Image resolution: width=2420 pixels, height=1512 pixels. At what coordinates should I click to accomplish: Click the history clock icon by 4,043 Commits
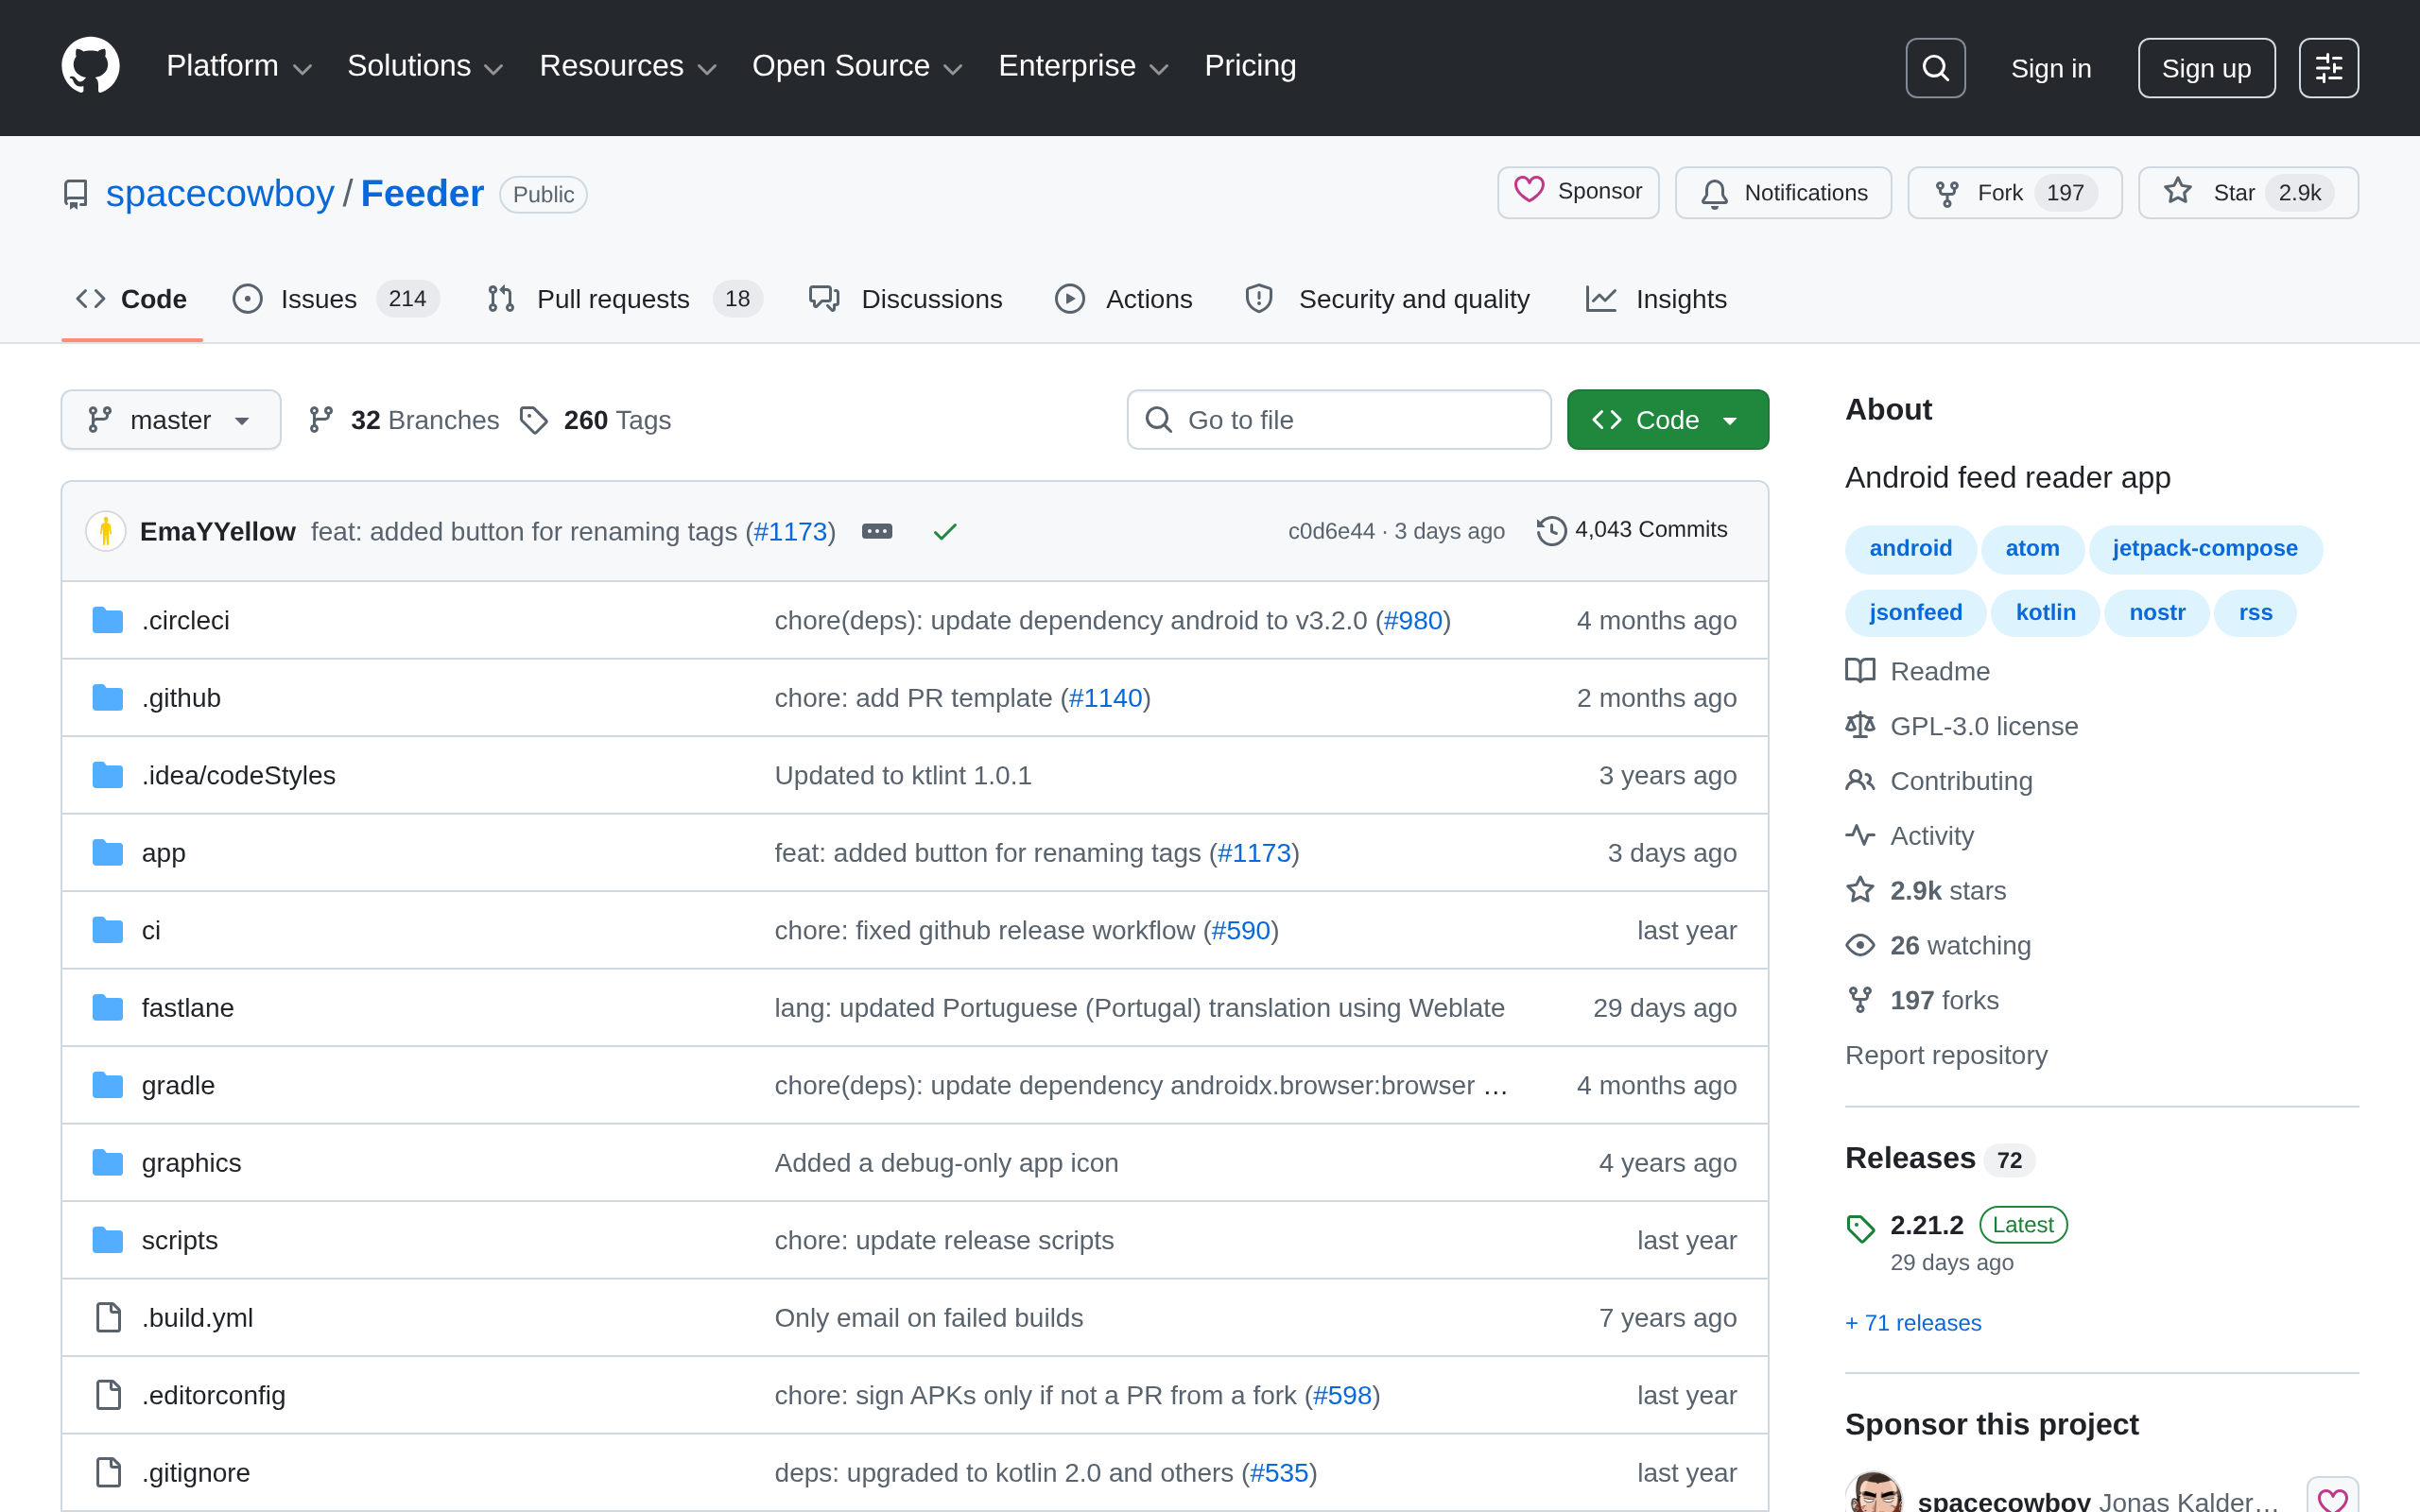coord(1551,530)
